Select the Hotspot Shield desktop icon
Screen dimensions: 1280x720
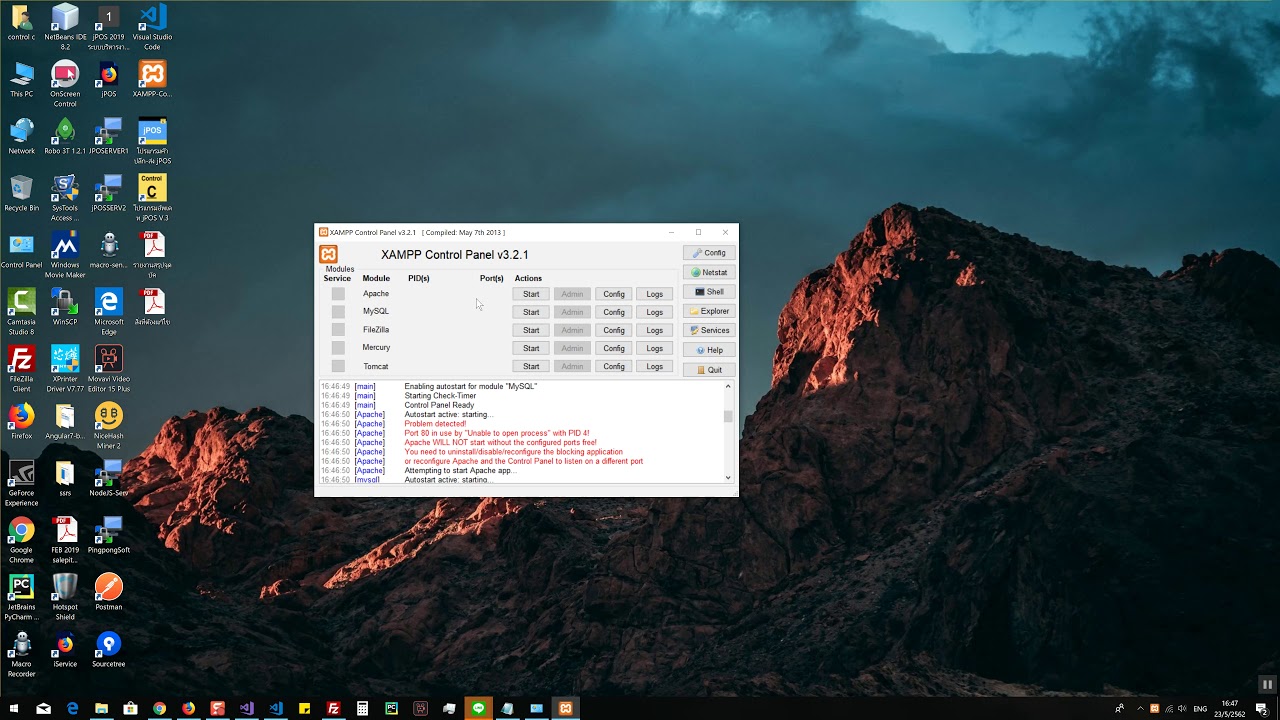(x=65, y=597)
